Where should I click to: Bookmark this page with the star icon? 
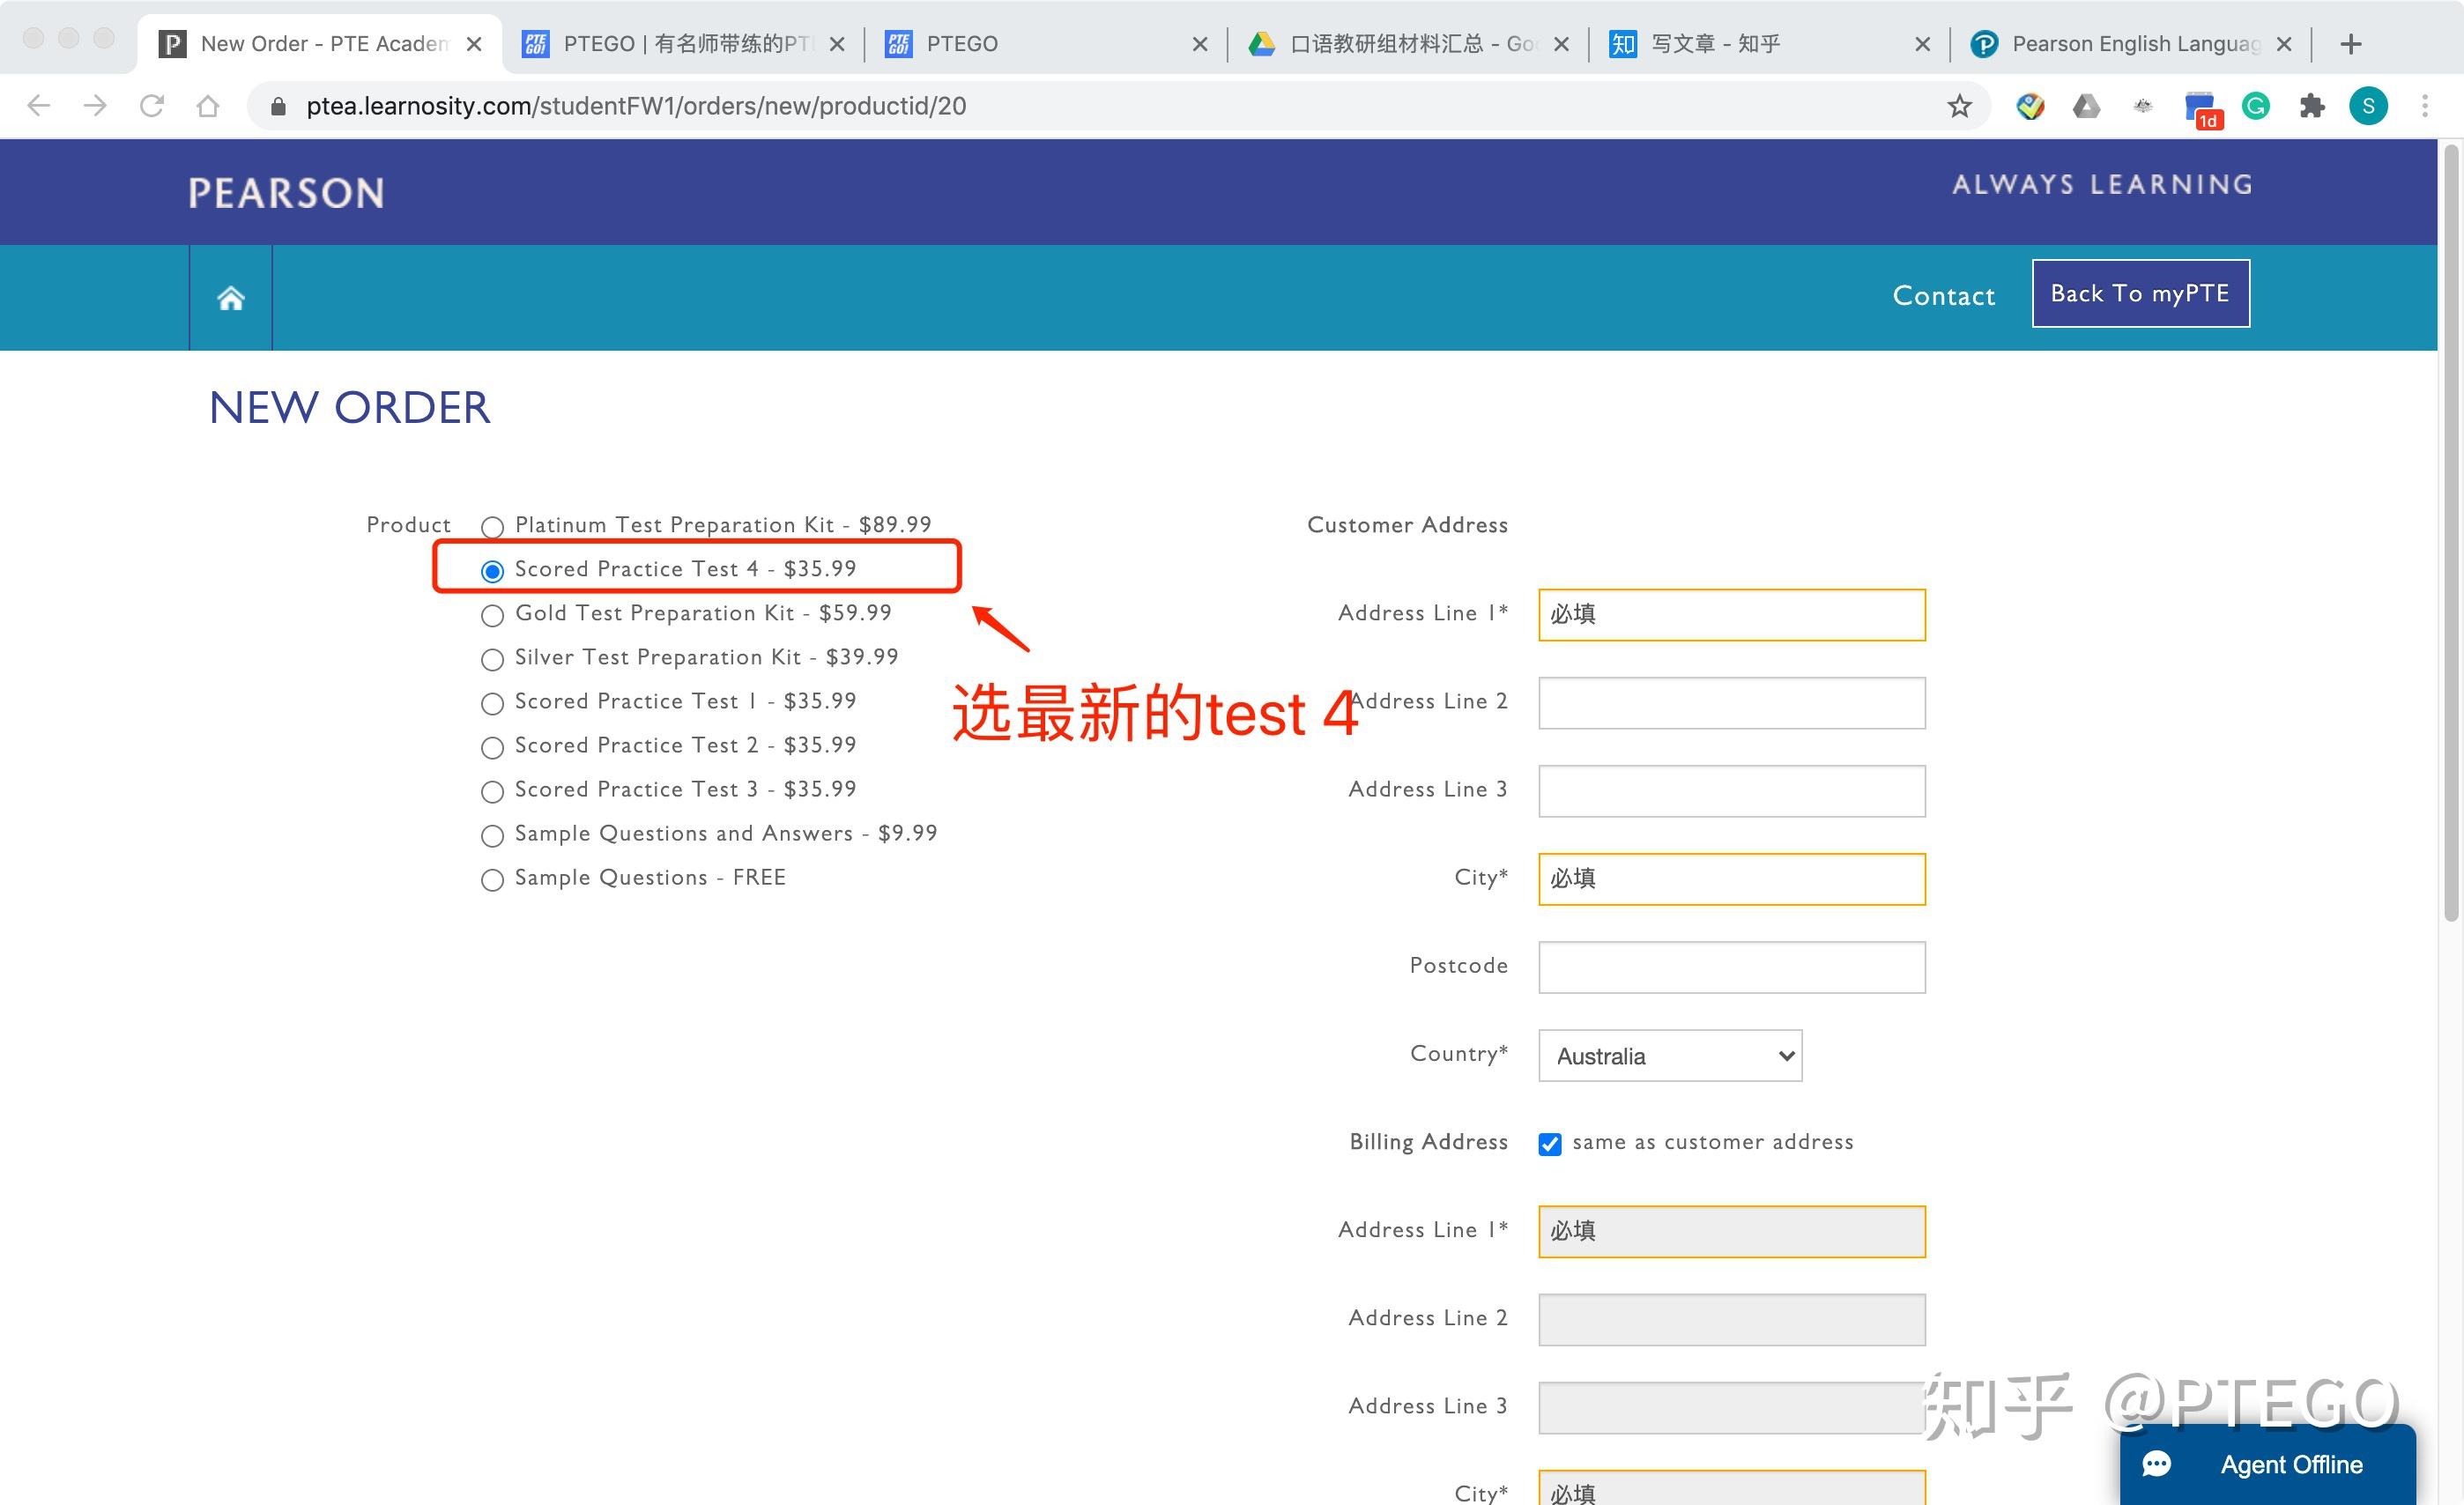1959,106
